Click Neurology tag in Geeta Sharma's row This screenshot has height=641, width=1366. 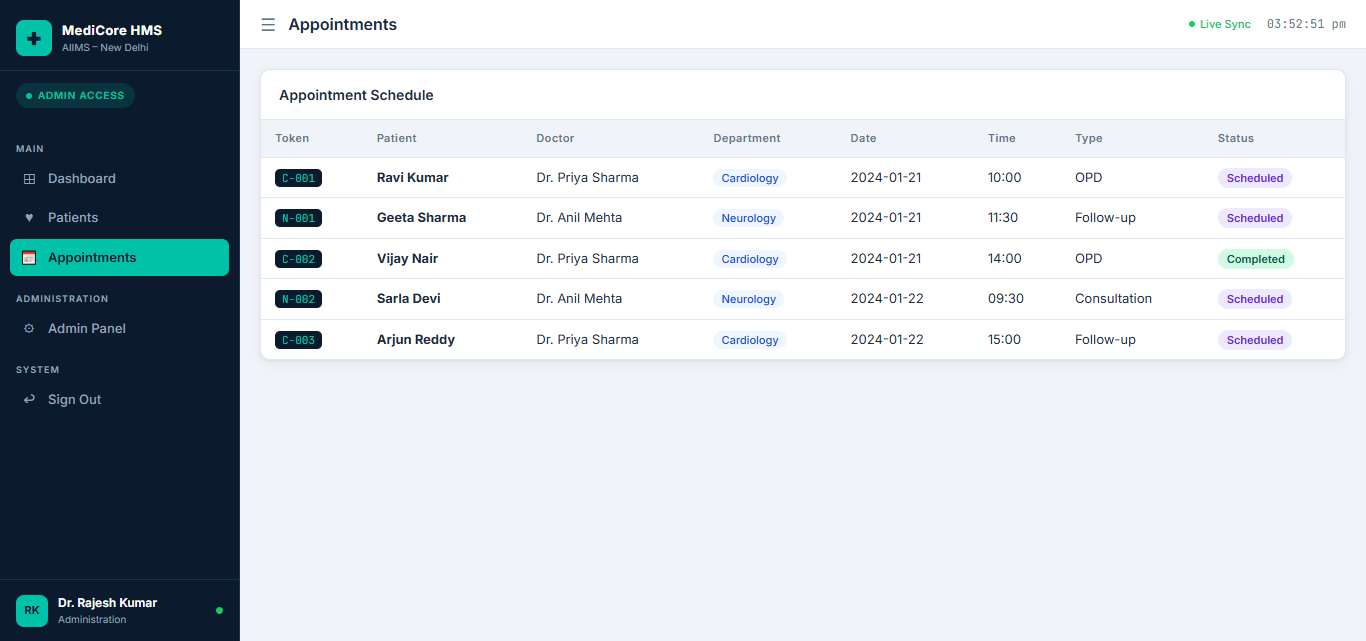[x=749, y=218]
